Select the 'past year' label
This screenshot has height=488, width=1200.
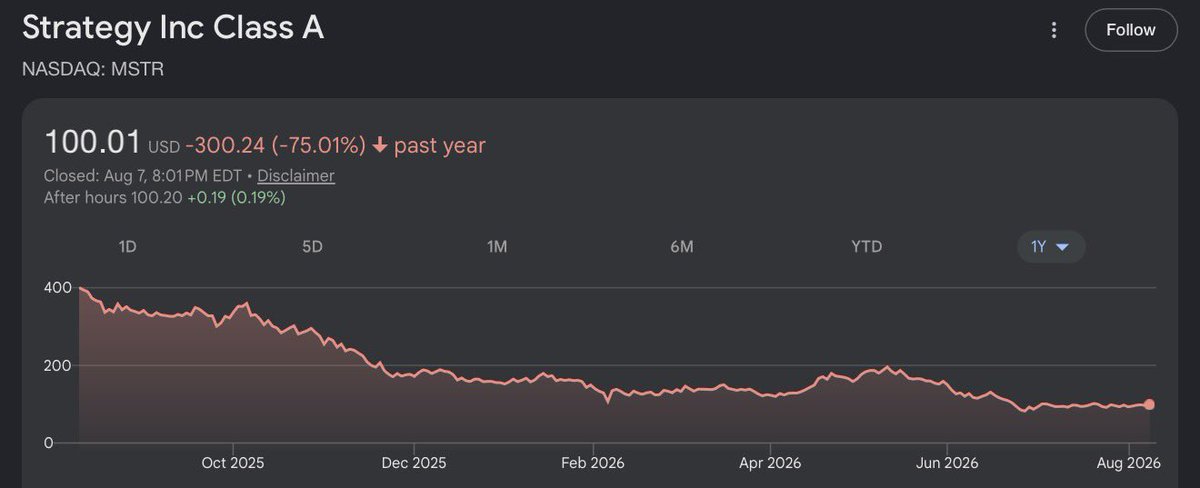click(439, 145)
